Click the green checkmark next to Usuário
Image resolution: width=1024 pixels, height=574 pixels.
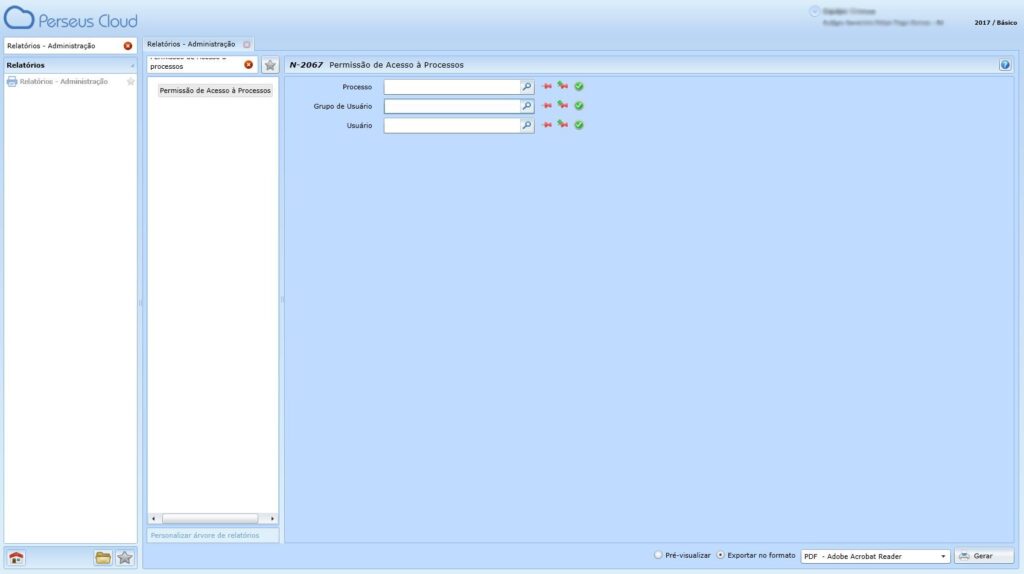579,125
